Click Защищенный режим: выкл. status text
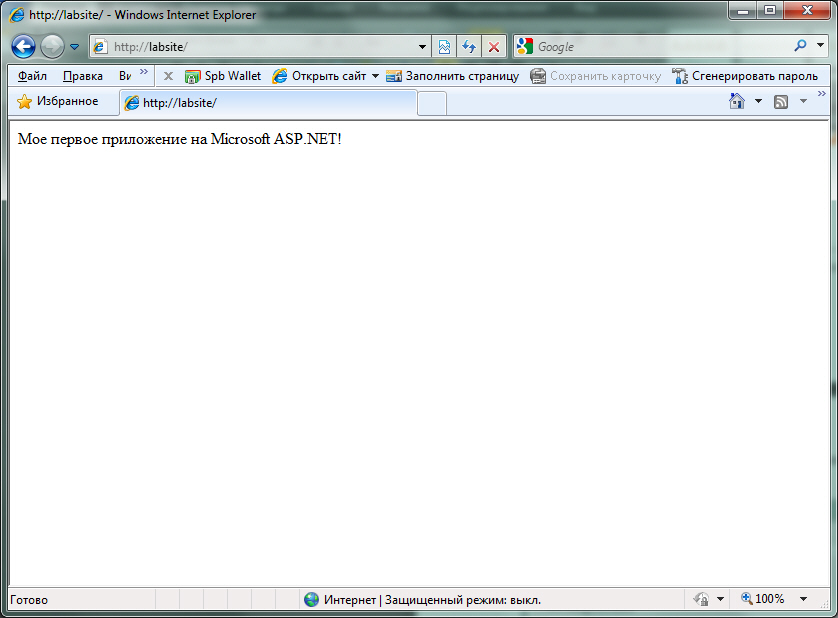The width and height of the screenshot is (838, 618). [x=463, y=600]
